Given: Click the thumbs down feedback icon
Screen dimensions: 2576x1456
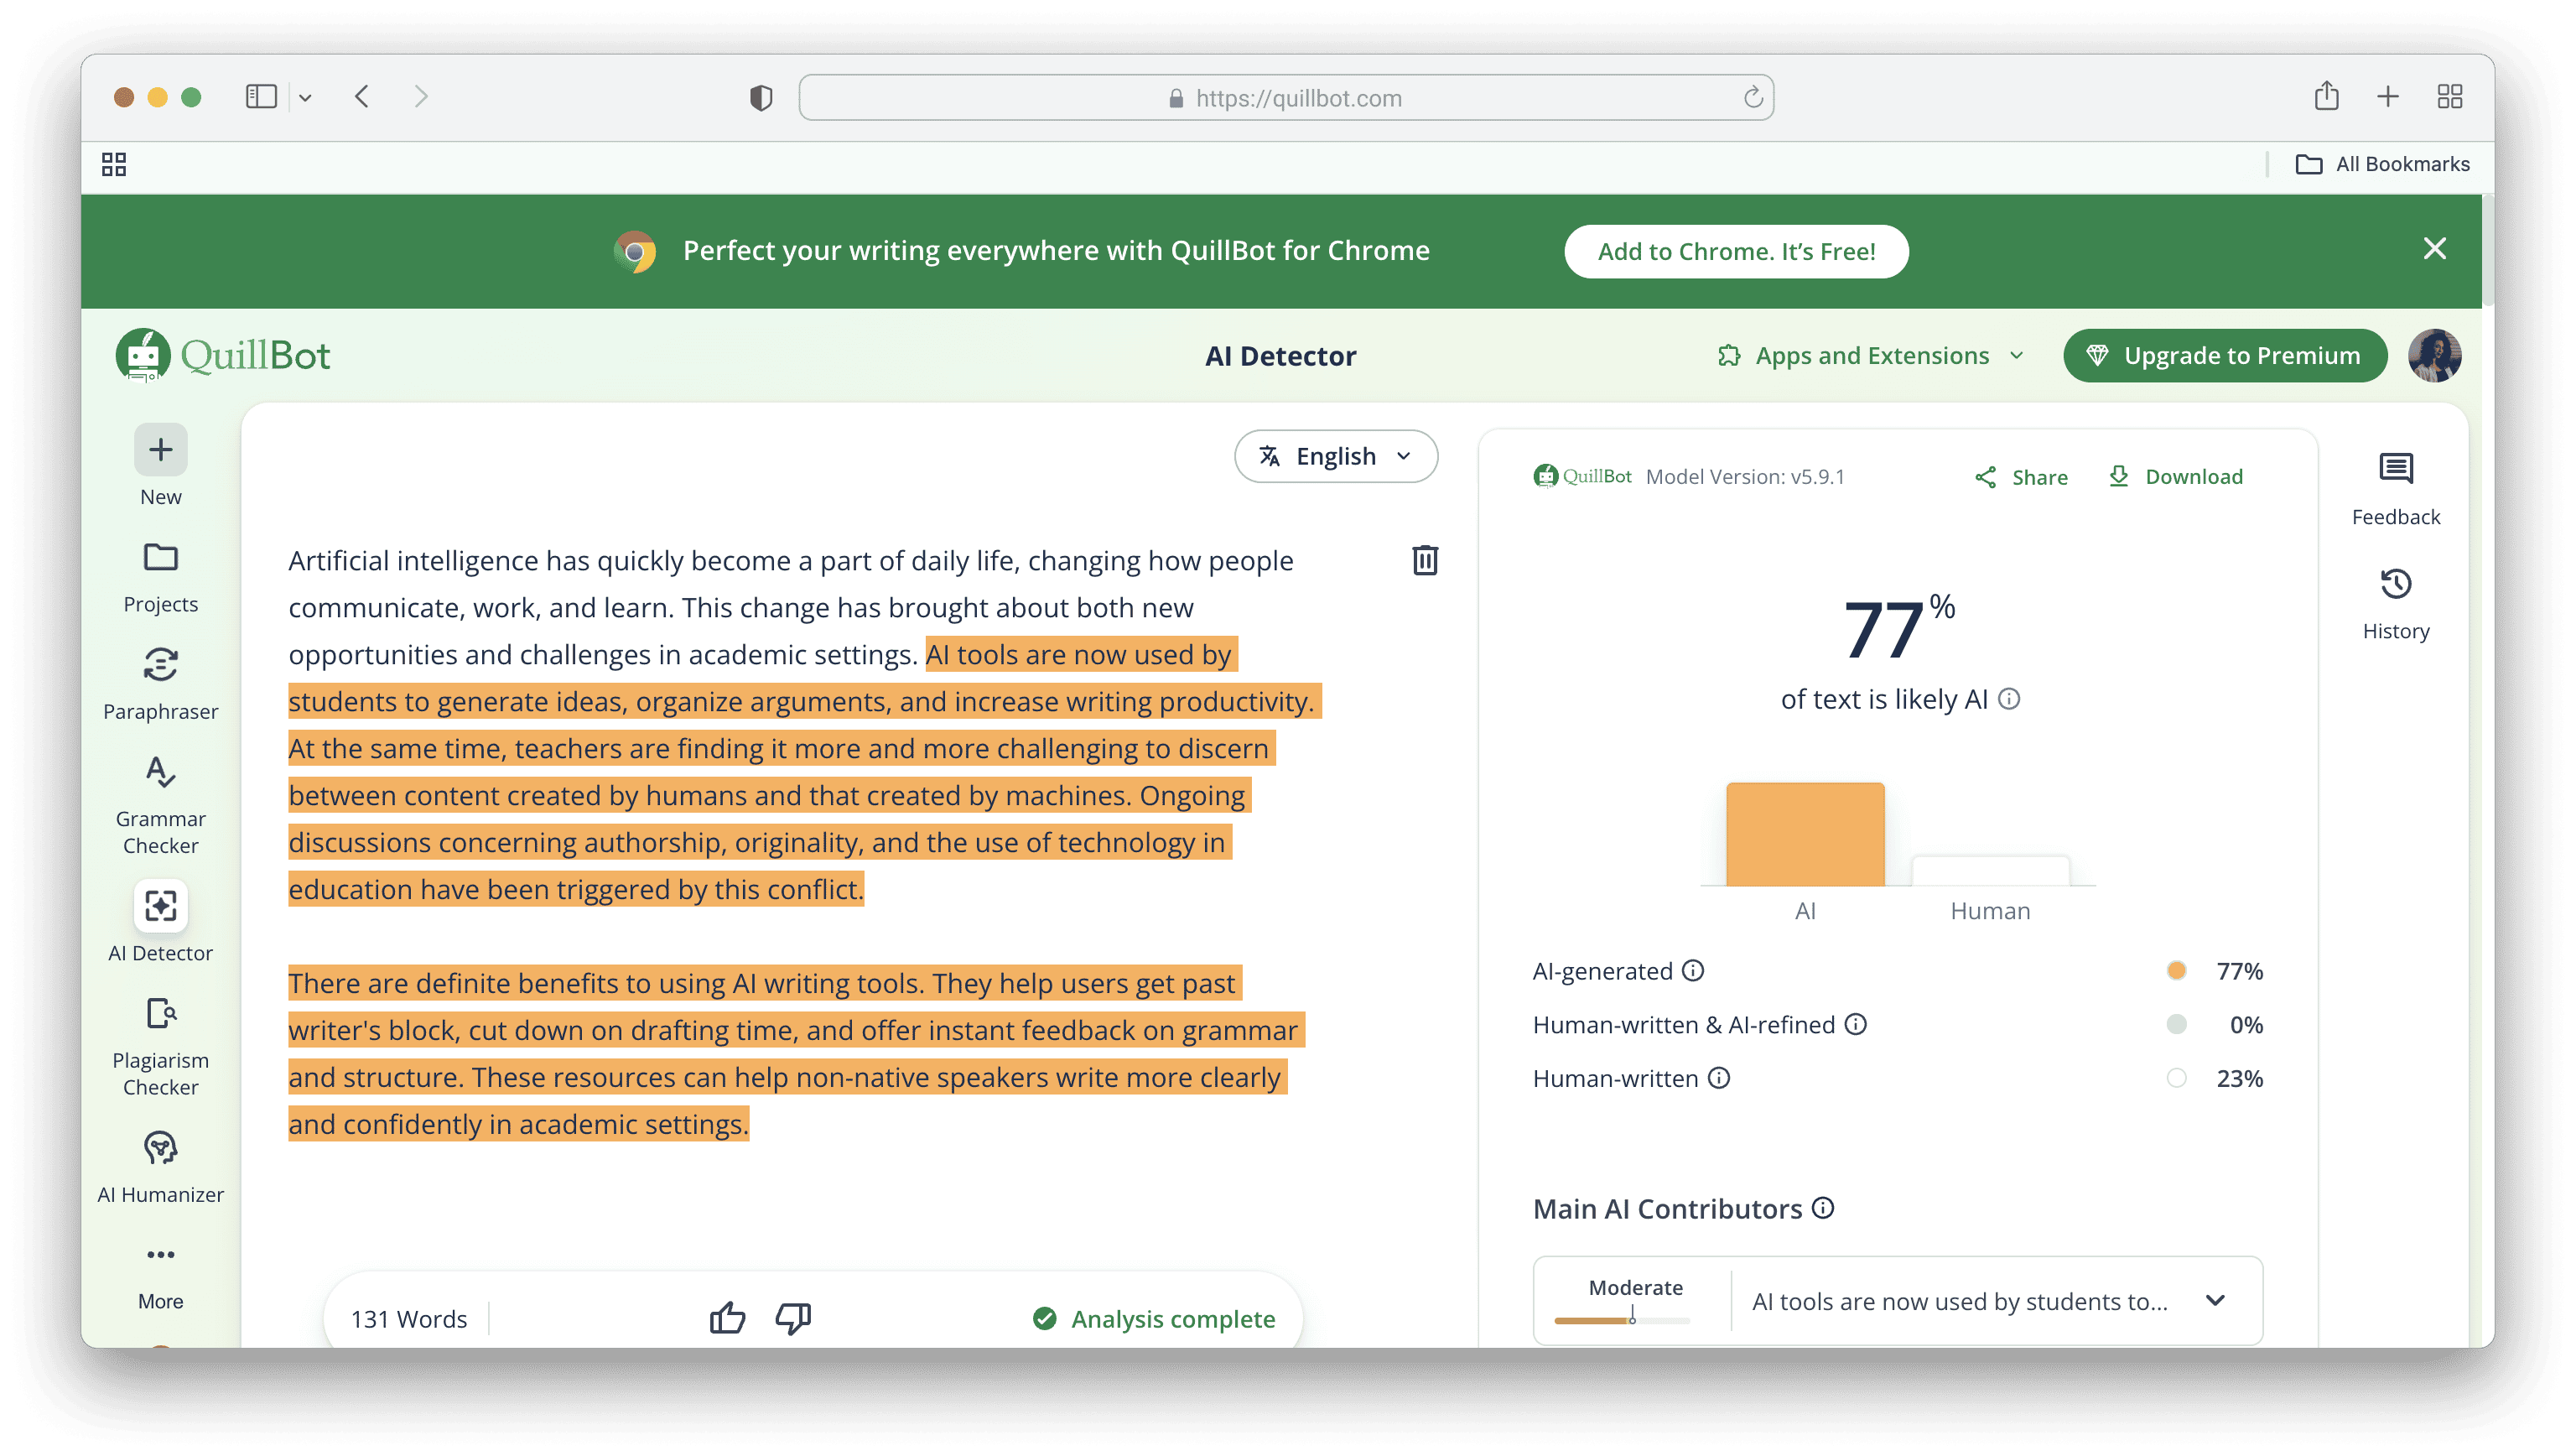Looking at the screenshot, I should (793, 1318).
